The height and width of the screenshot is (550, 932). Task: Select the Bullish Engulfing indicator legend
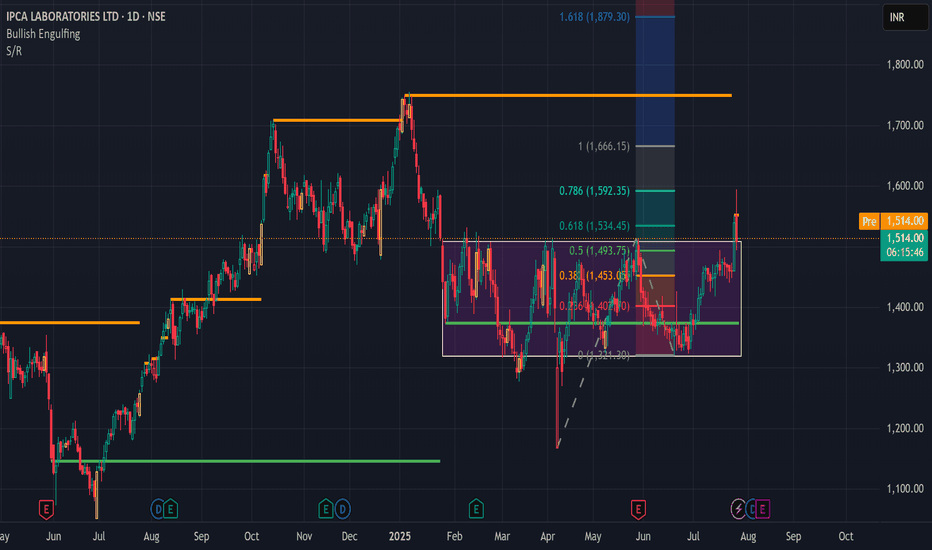point(43,34)
